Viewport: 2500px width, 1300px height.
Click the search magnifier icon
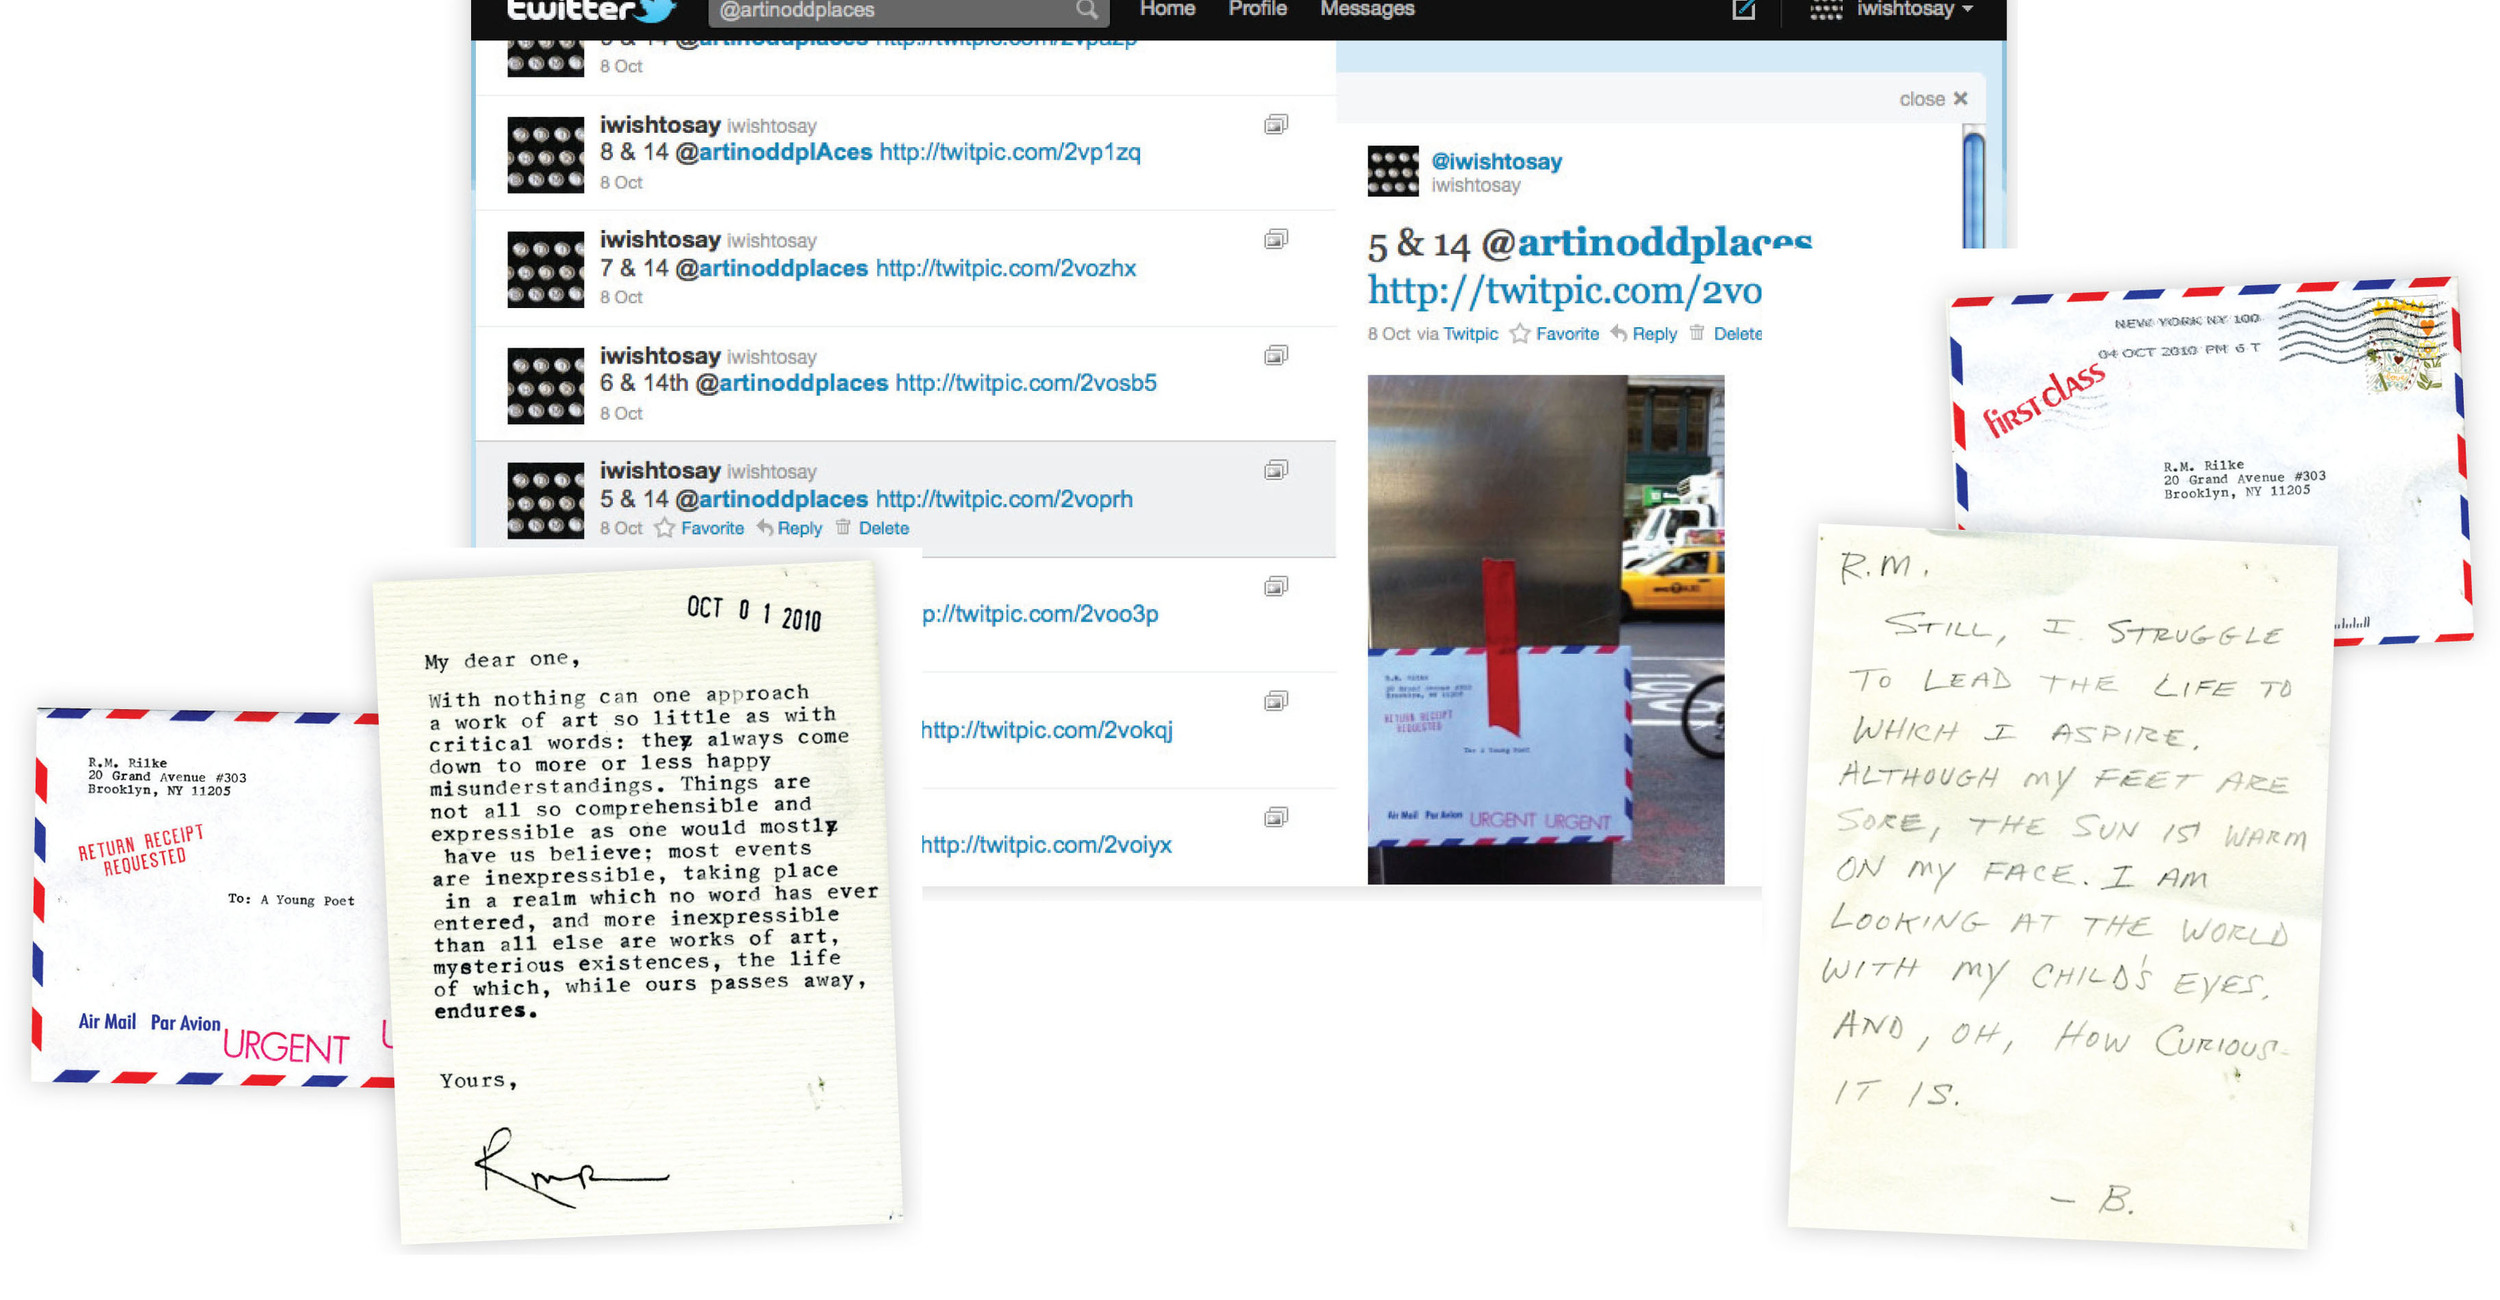1086,11
